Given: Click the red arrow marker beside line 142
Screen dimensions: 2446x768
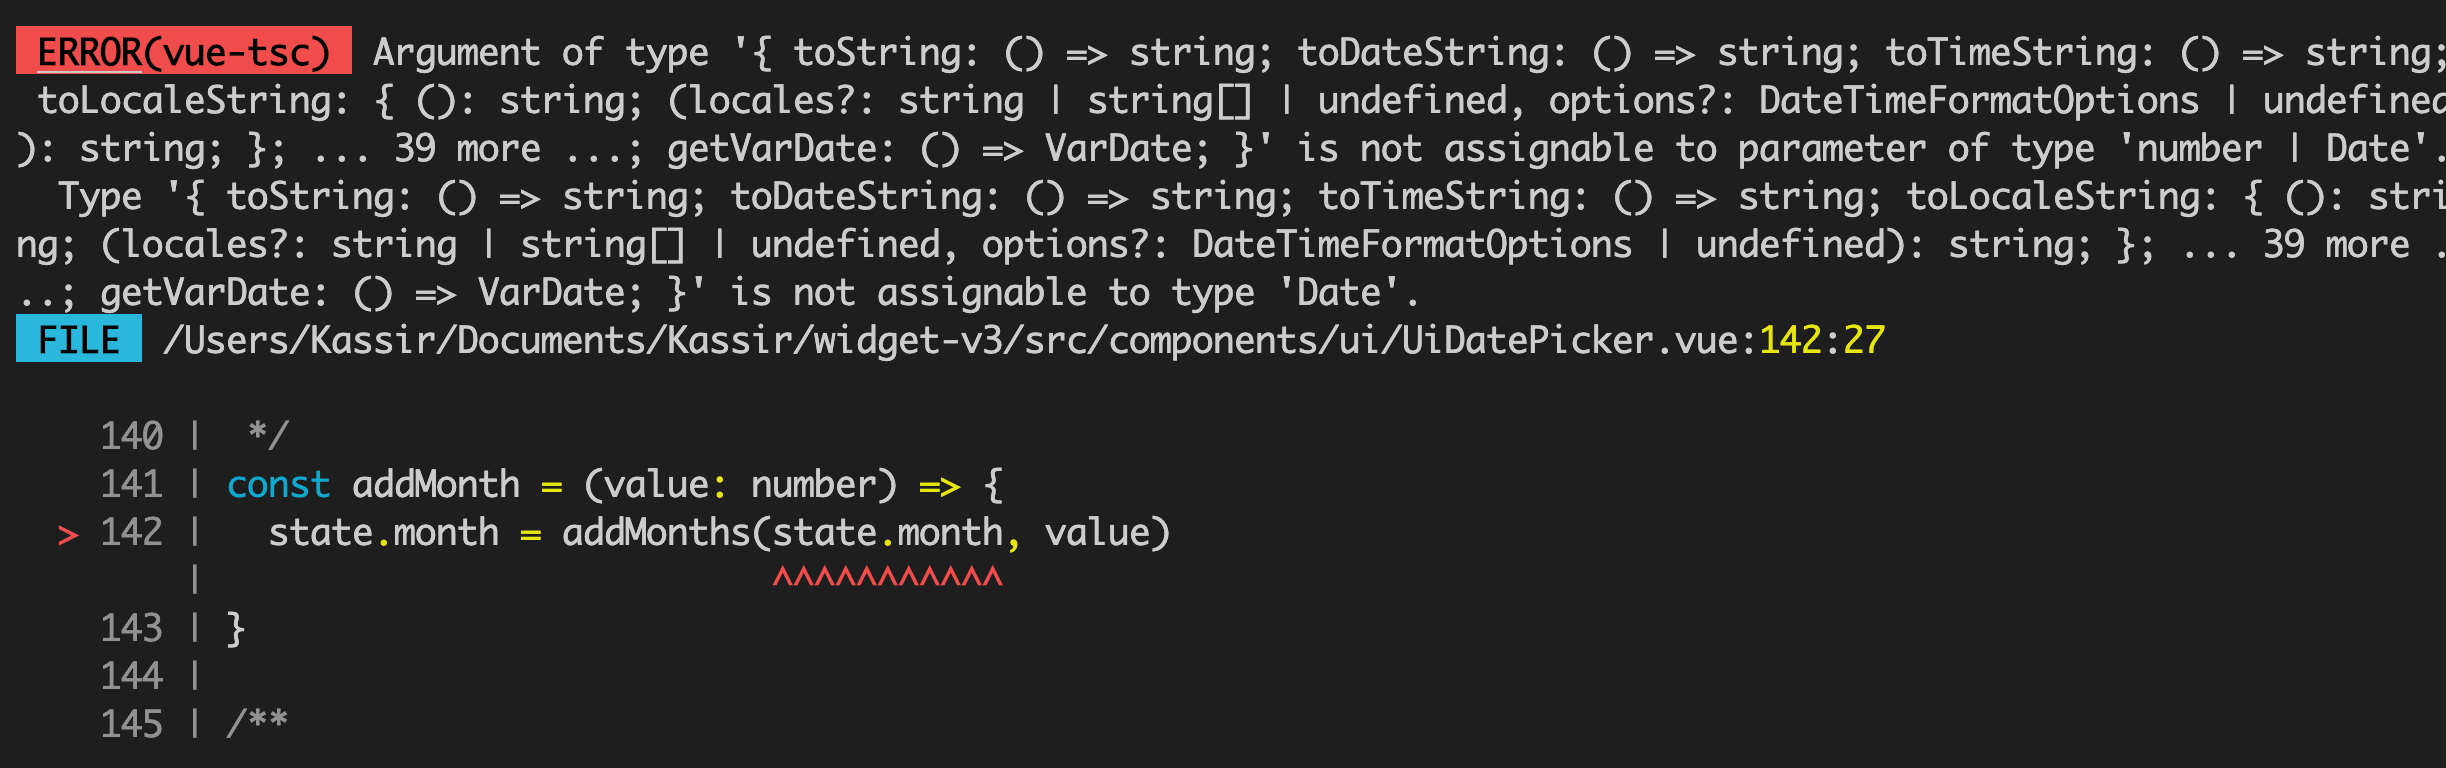Looking at the screenshot, I should (67, 535).
